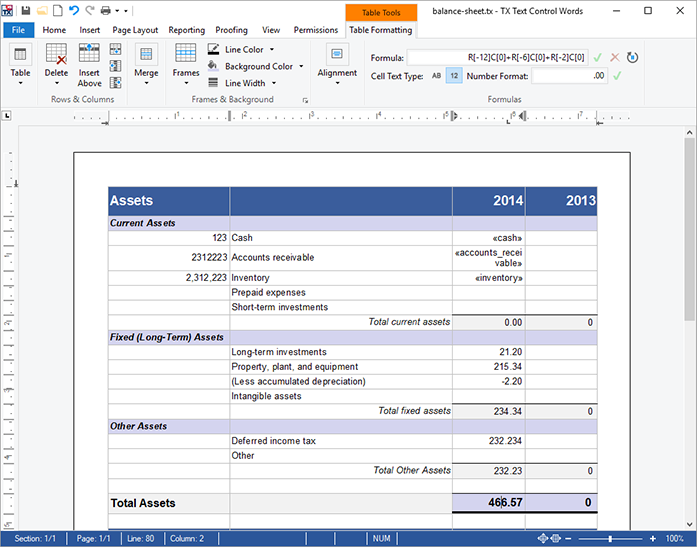697x547 pixels.
Task: Open the Page Layout tab
Action: click(135, 30)
